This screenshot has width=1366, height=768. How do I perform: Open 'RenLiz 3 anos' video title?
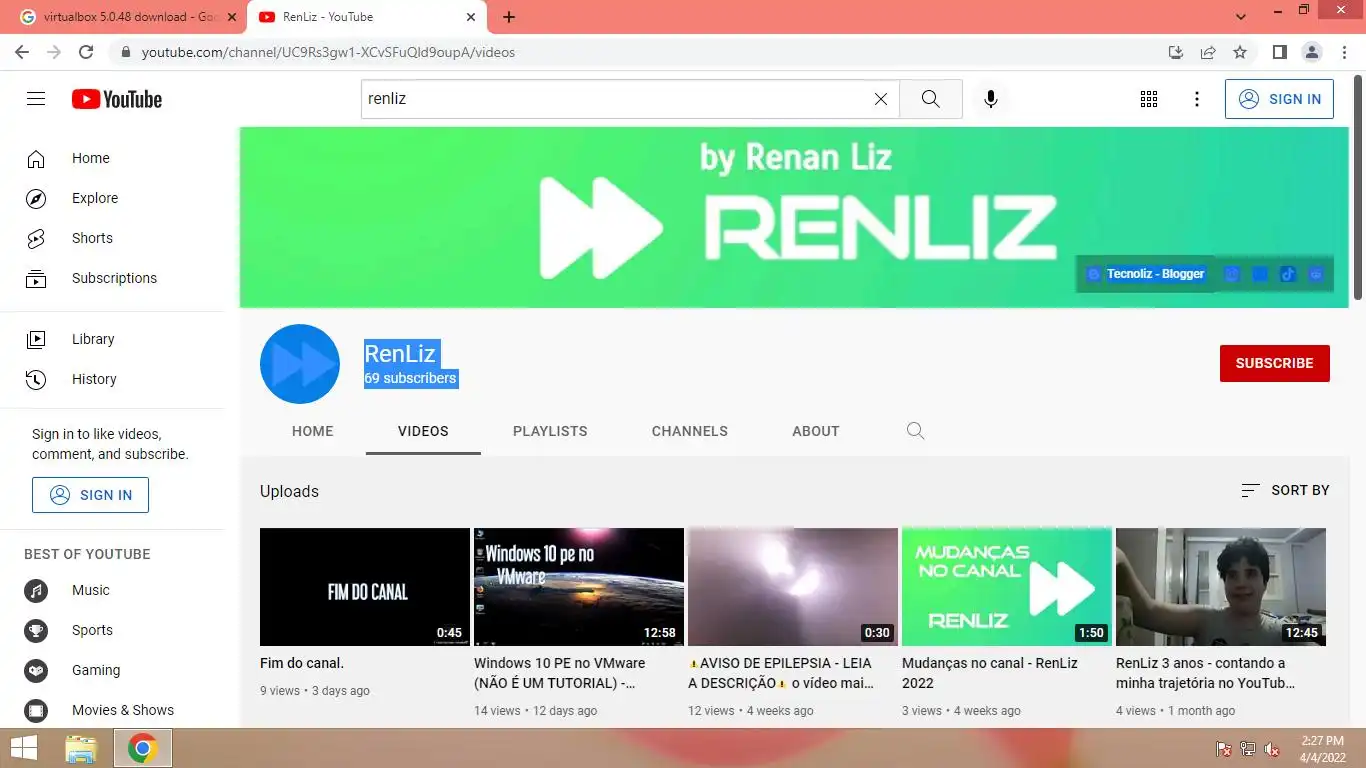(x=1206, y=673)
